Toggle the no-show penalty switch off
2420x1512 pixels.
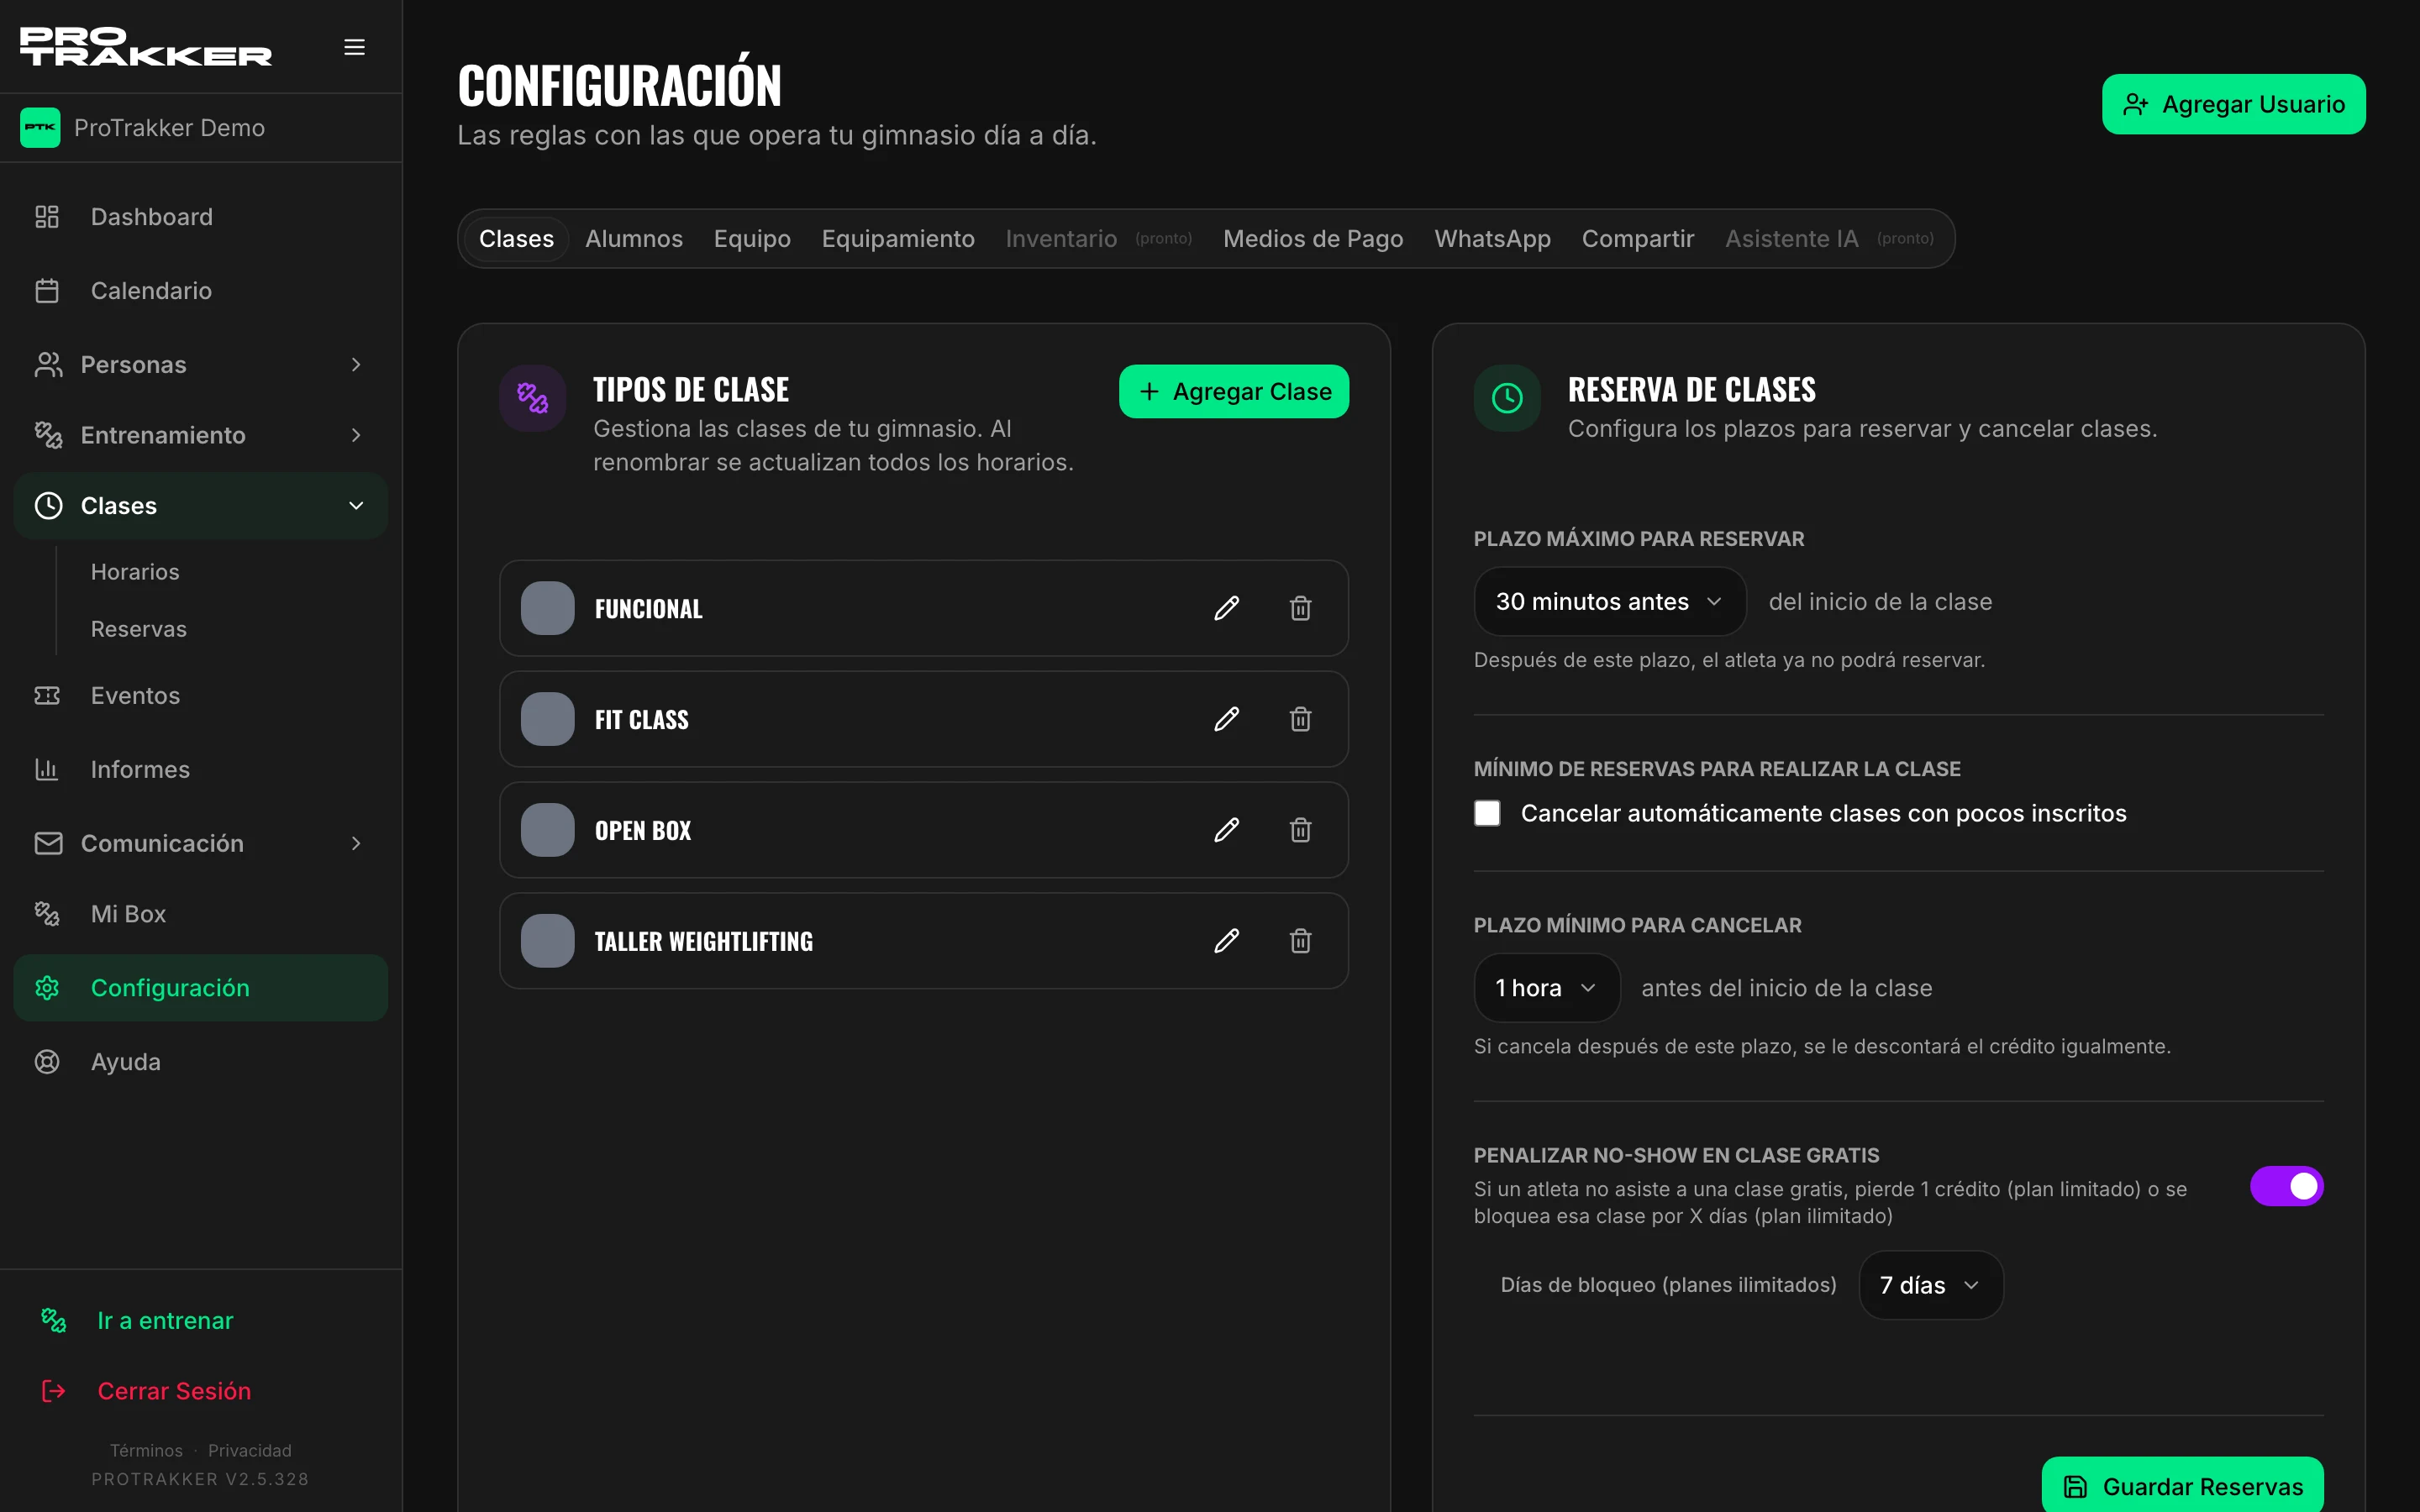pyautogui.click(x=2286, y=1186)
